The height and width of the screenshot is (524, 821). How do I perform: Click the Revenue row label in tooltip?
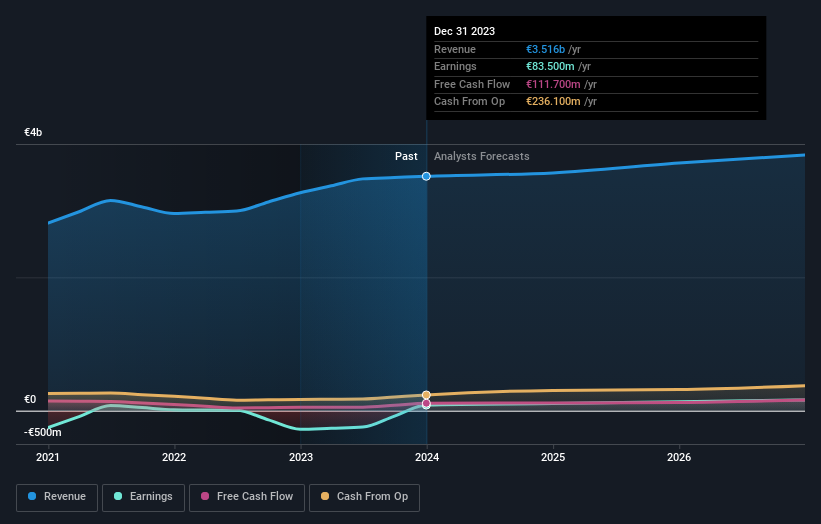455,49
